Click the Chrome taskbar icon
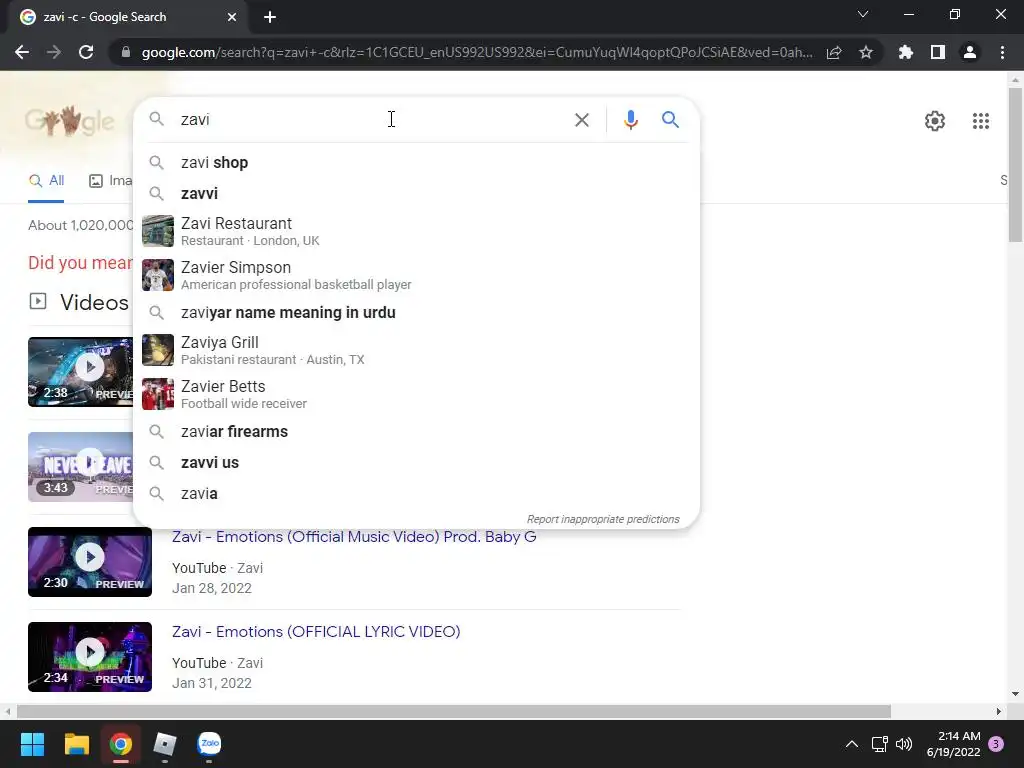 (121, 744)
